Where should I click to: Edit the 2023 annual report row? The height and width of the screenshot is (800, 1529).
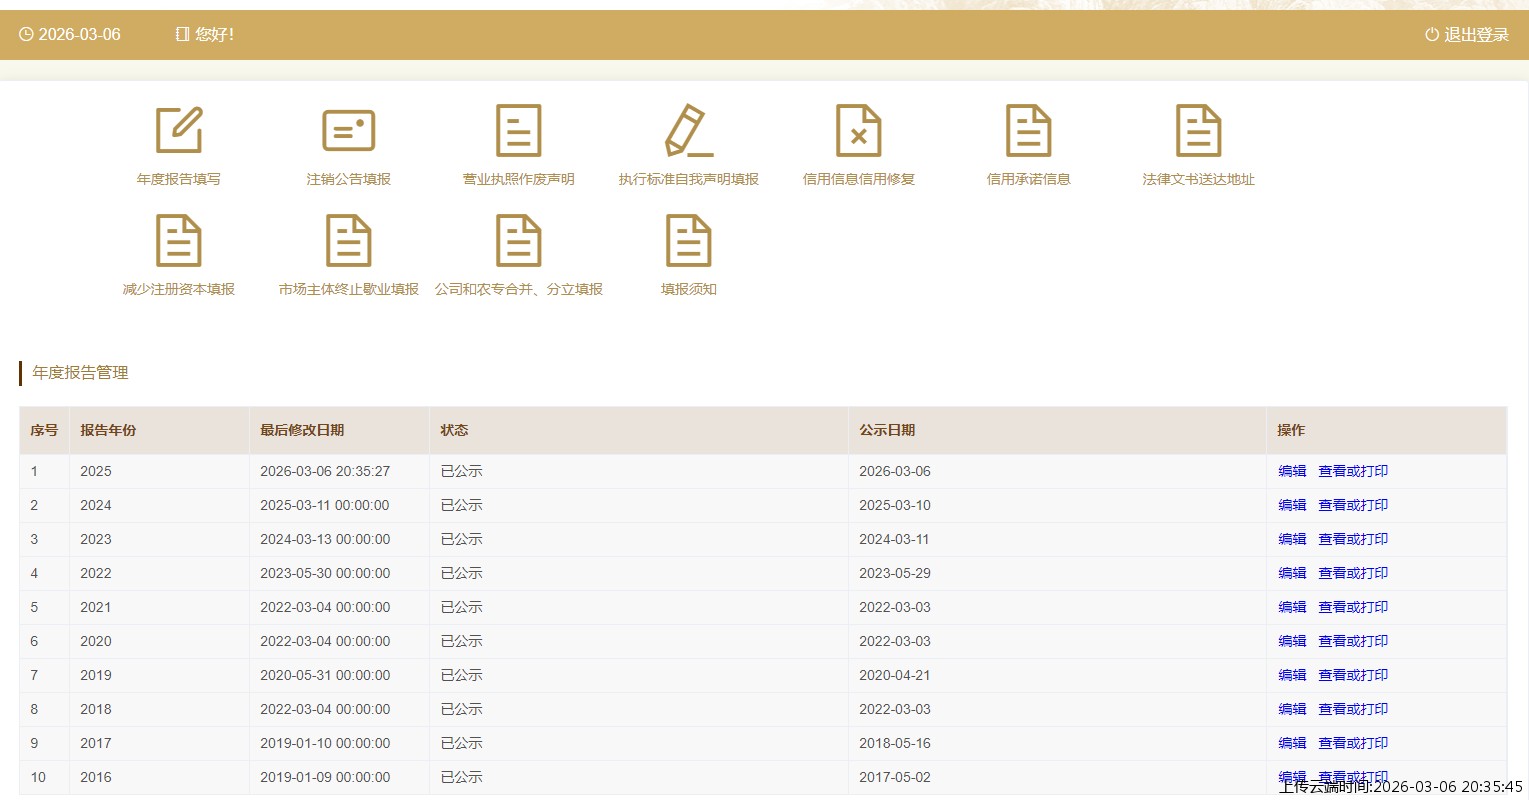tap(1292, 539)
